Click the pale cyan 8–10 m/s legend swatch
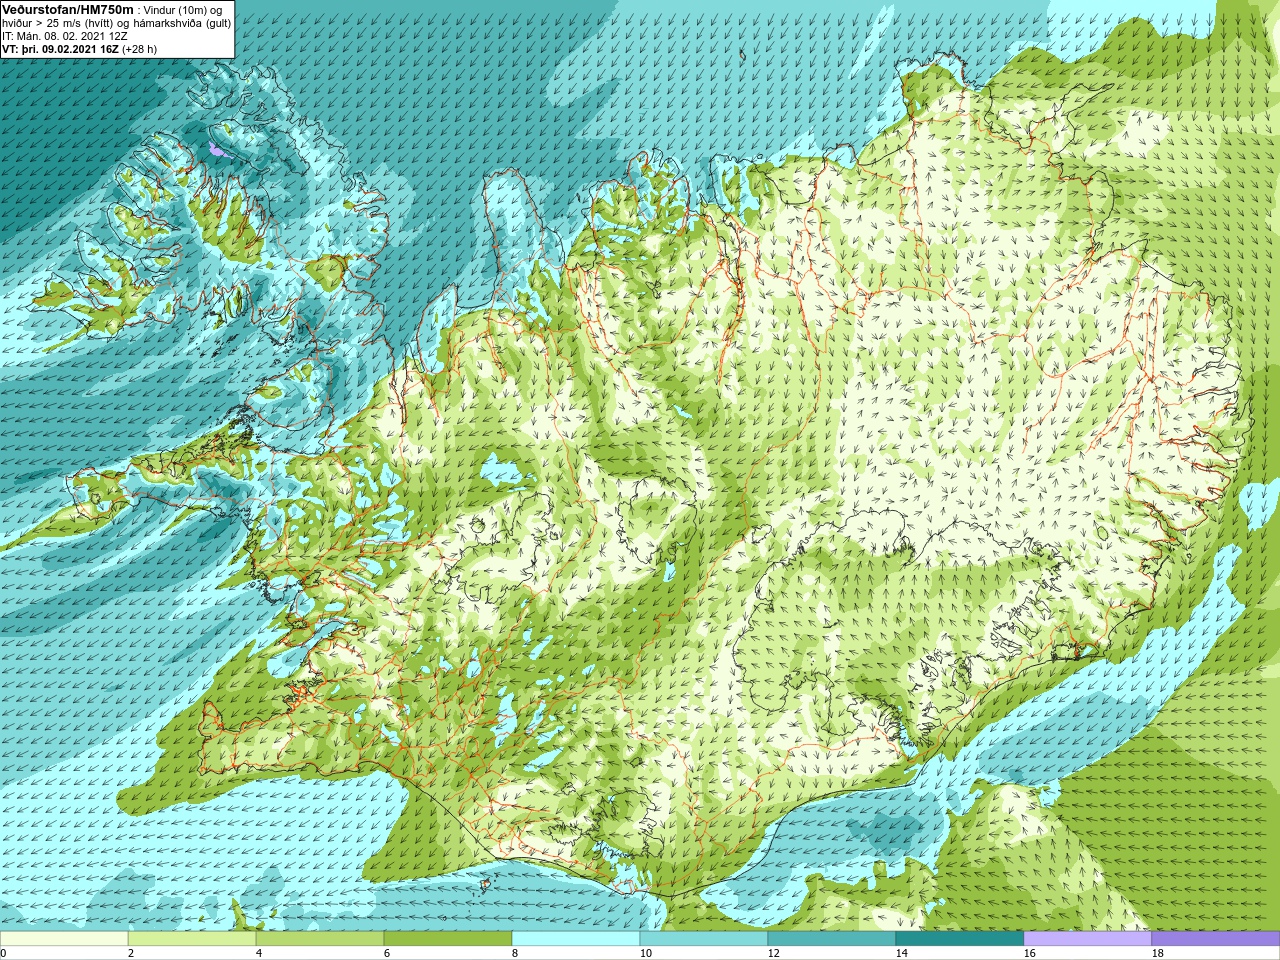This screenshot has width=1280, height=960. pos(576,939)
